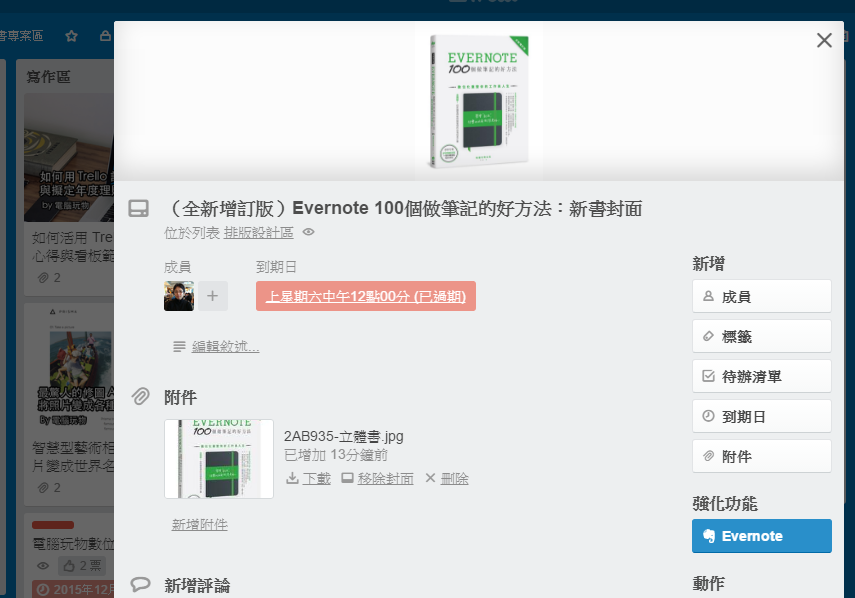Viewport: 855px width, 598px height.
Task: Open the Evernote power-up button
Action: point(762,536)
